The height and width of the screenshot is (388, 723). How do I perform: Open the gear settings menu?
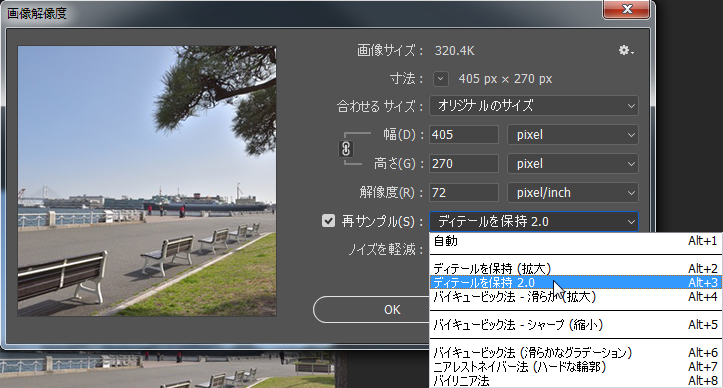[x=626, y=50]
